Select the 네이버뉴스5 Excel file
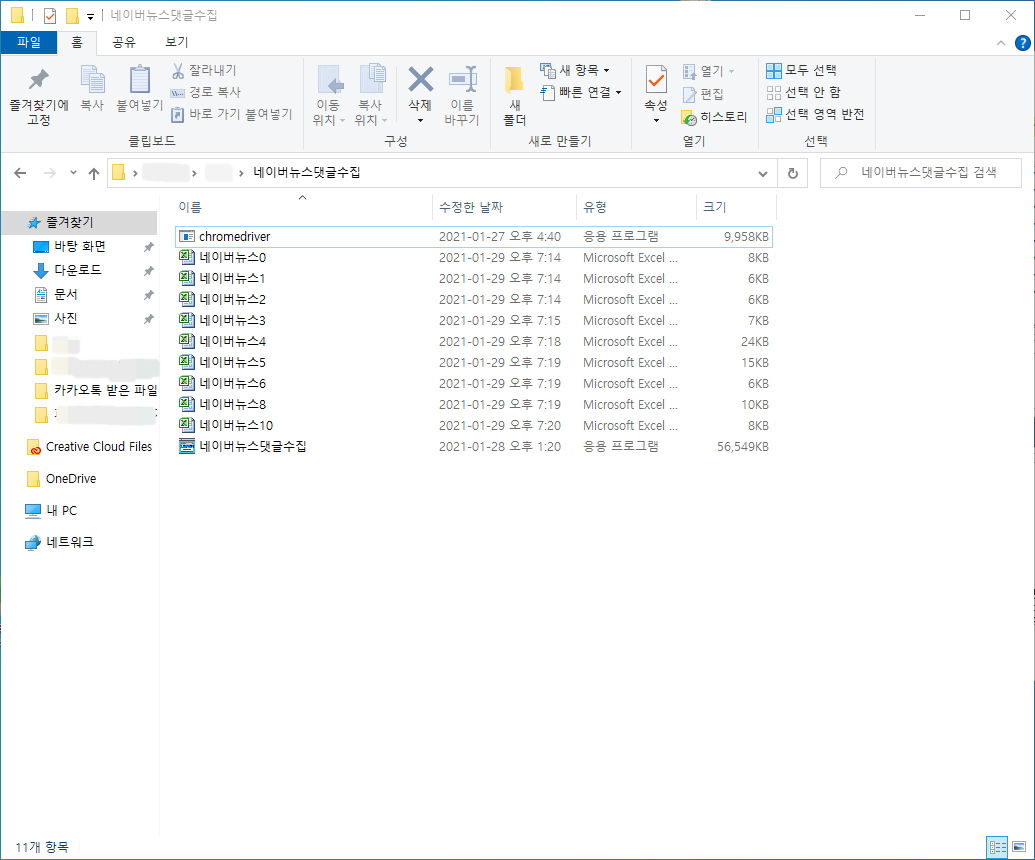The height and width of the screenshot is (860, 1035). 474,362
